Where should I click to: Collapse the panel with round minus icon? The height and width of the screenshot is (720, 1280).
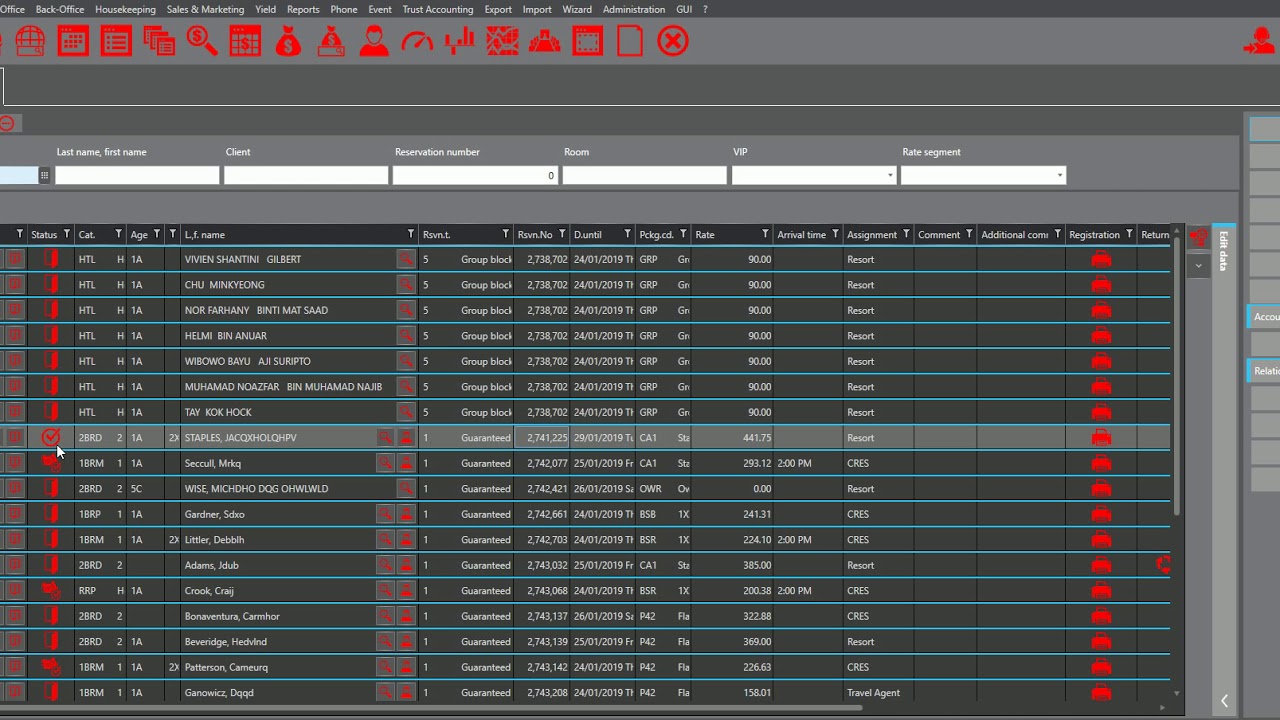point(7,123)
